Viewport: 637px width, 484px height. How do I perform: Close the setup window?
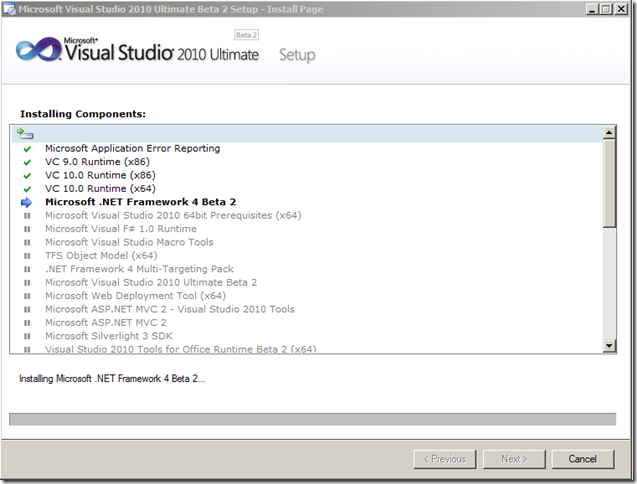[621, 9]
